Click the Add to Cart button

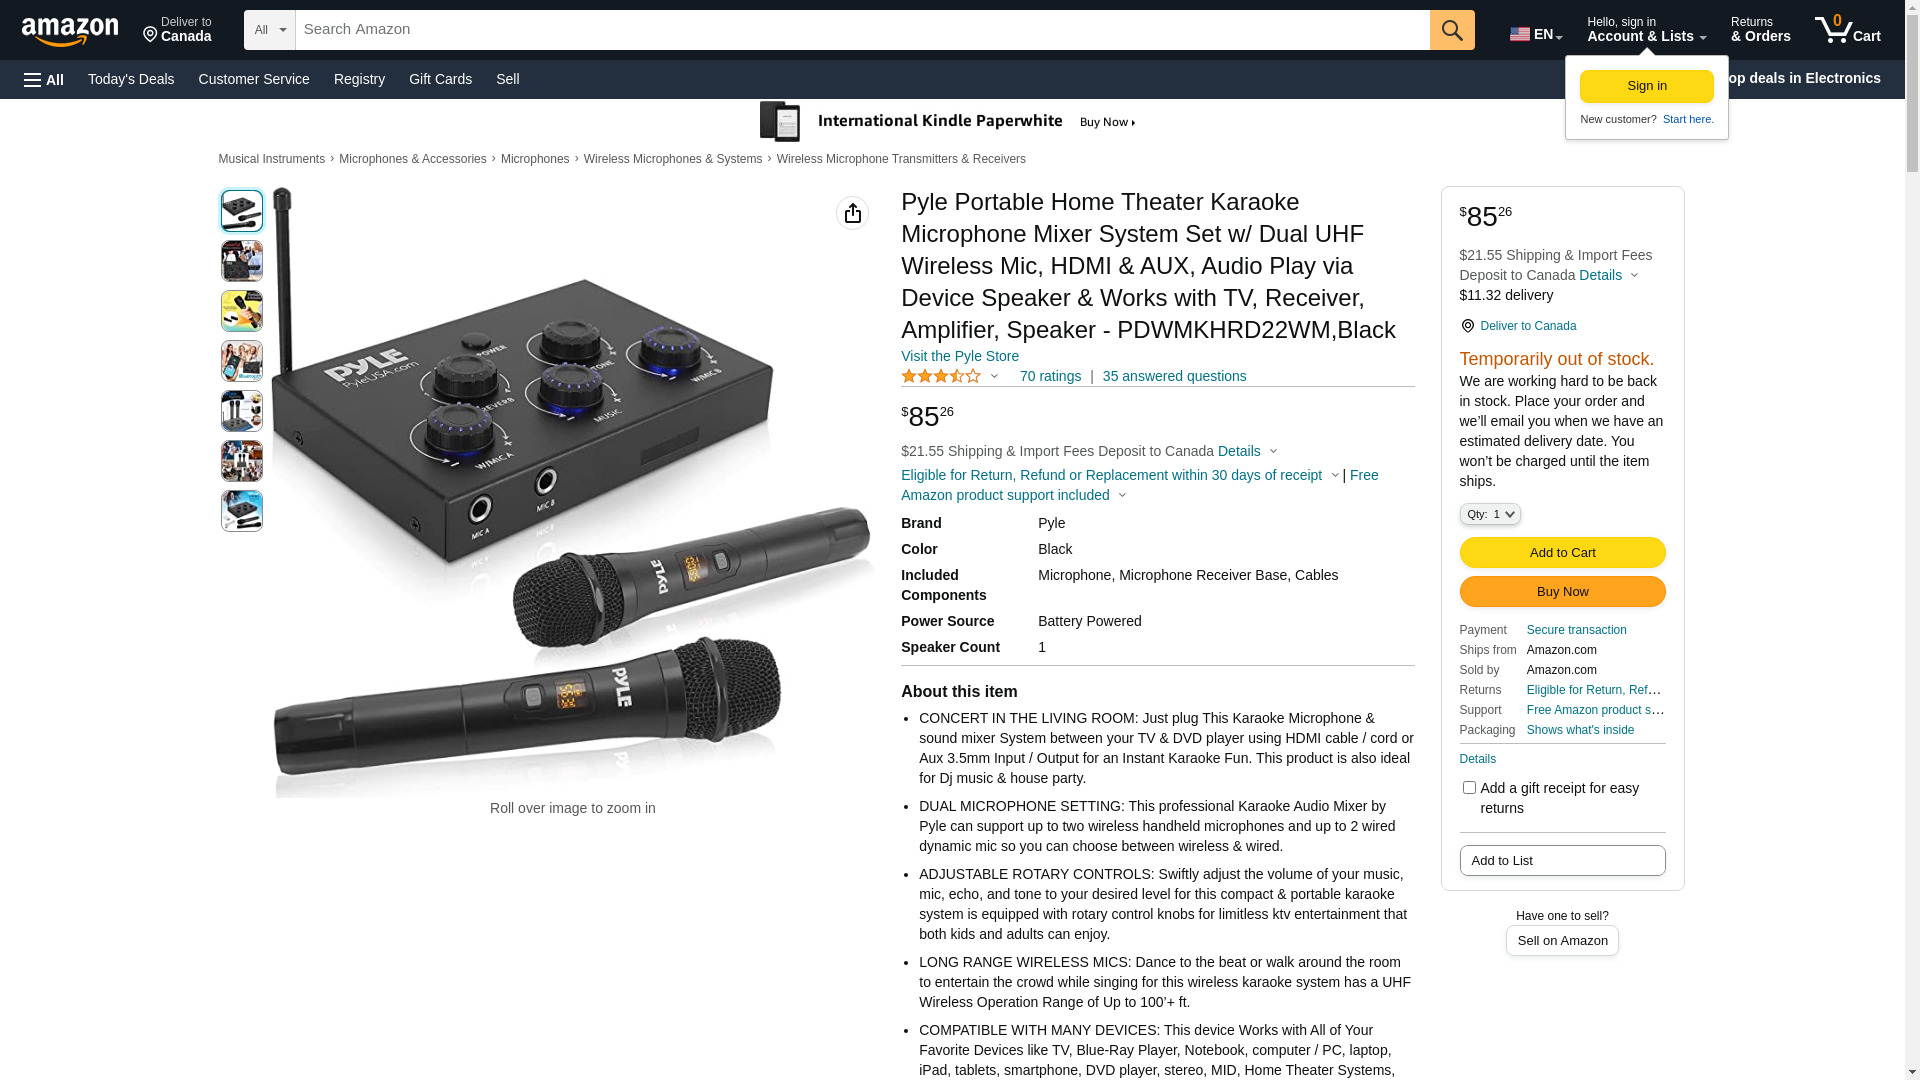click(x=1562, y=552)
